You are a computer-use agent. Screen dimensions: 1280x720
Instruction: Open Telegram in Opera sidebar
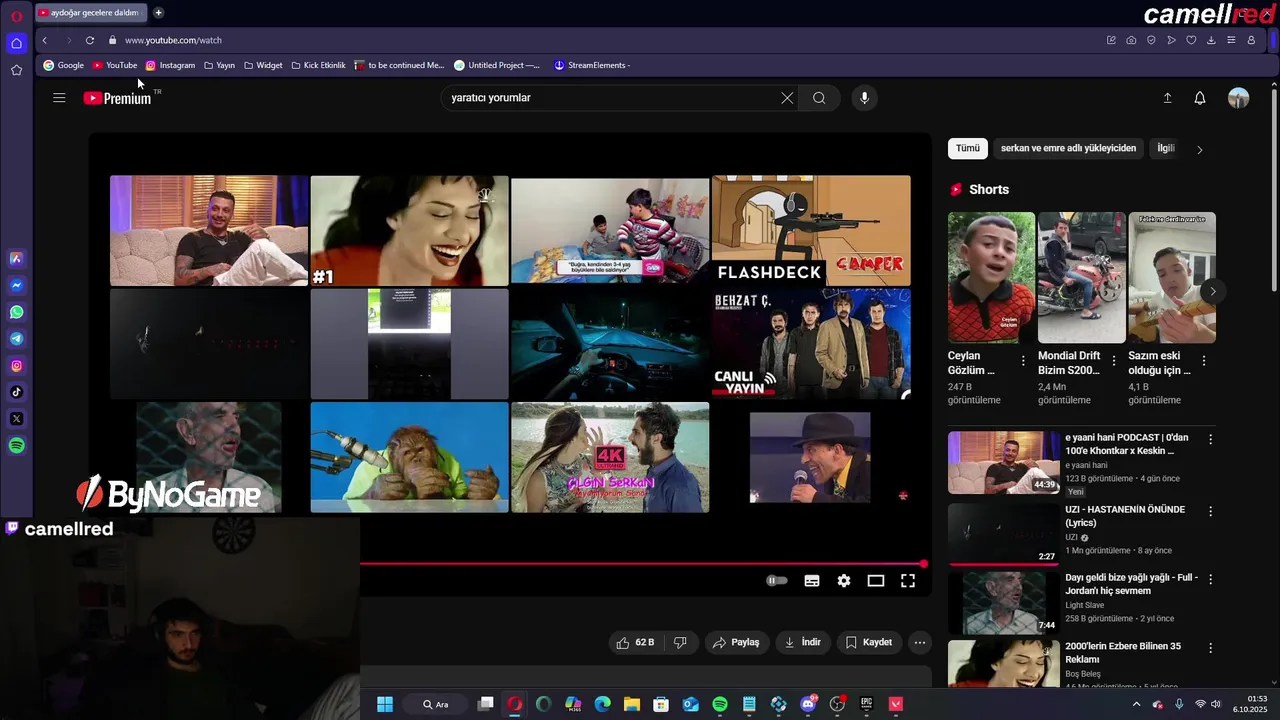coord(16,339)
